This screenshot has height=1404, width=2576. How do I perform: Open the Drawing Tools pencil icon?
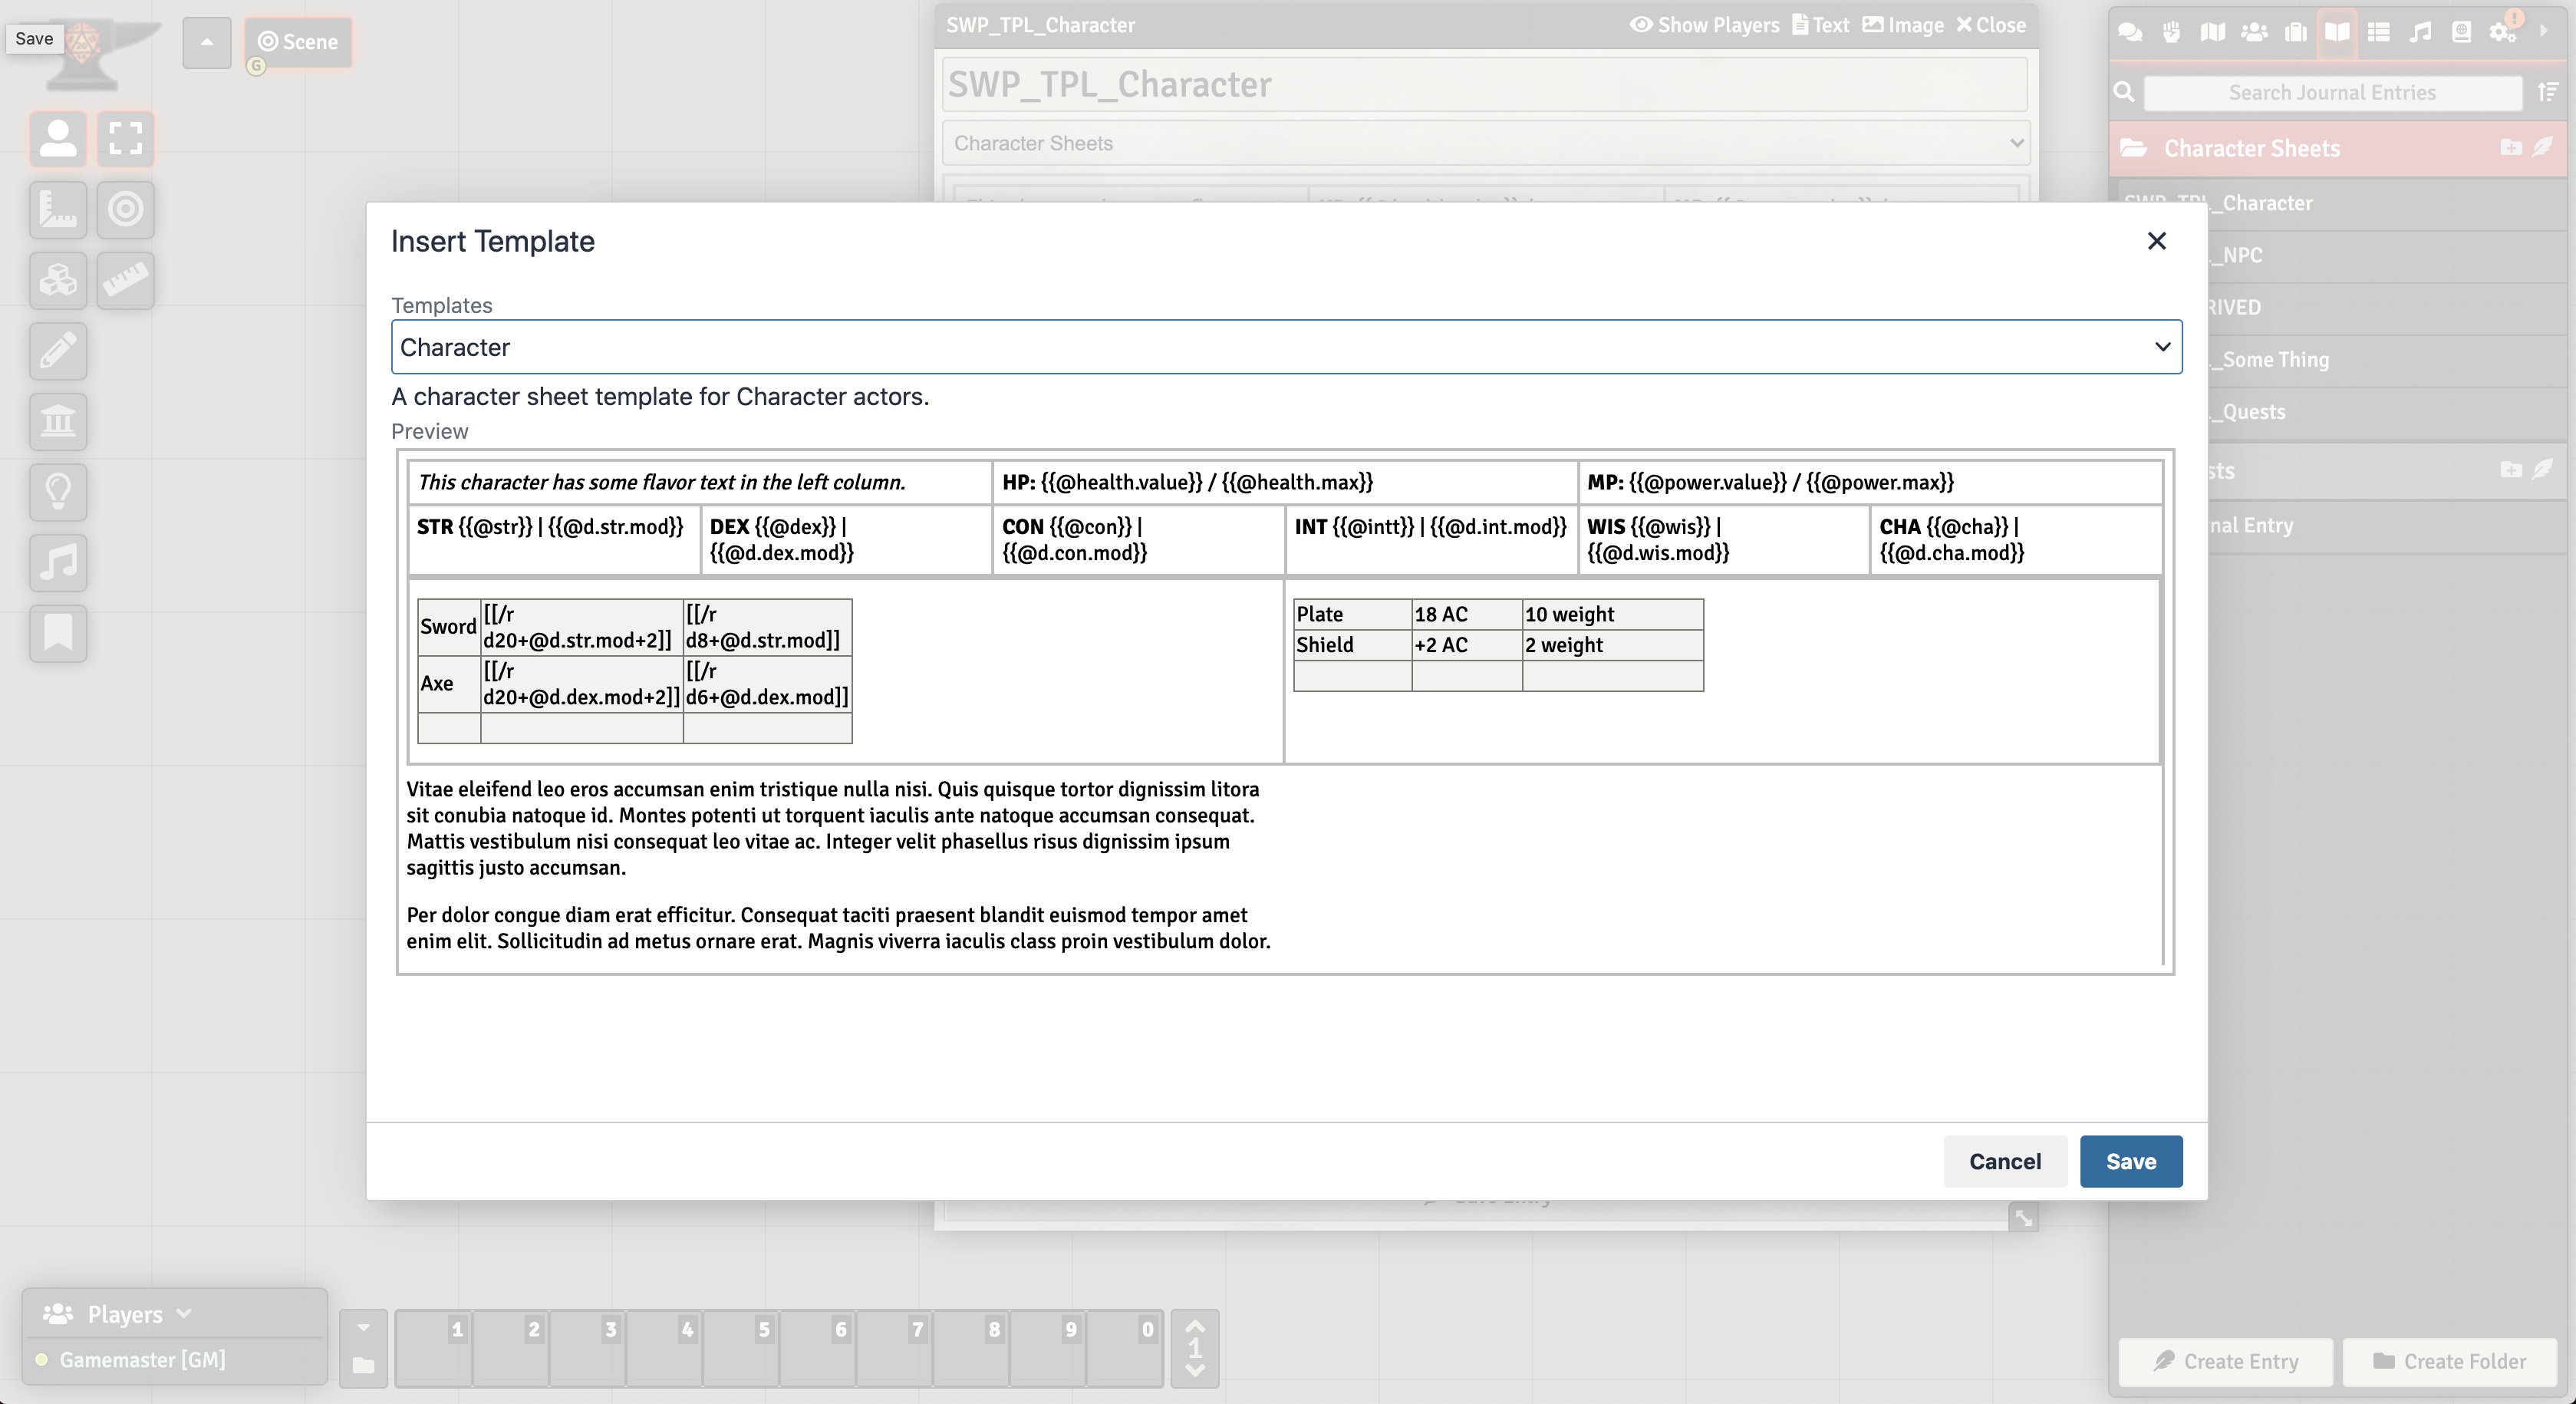[x=58, y=351]
